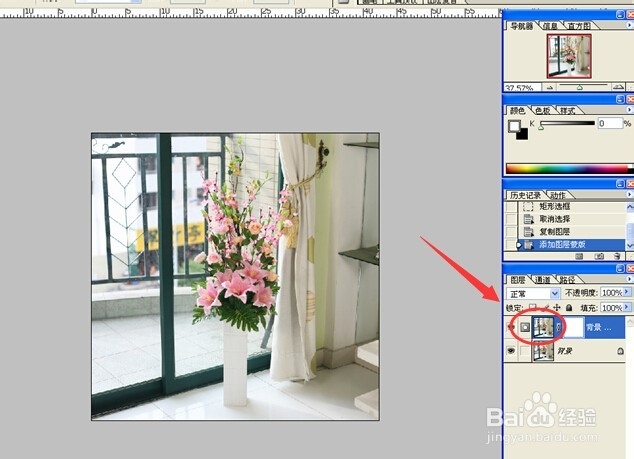The image size is (634, 459).
Task: Click the 37.57% zoom field in Navigator
Action: coord(522,87)
